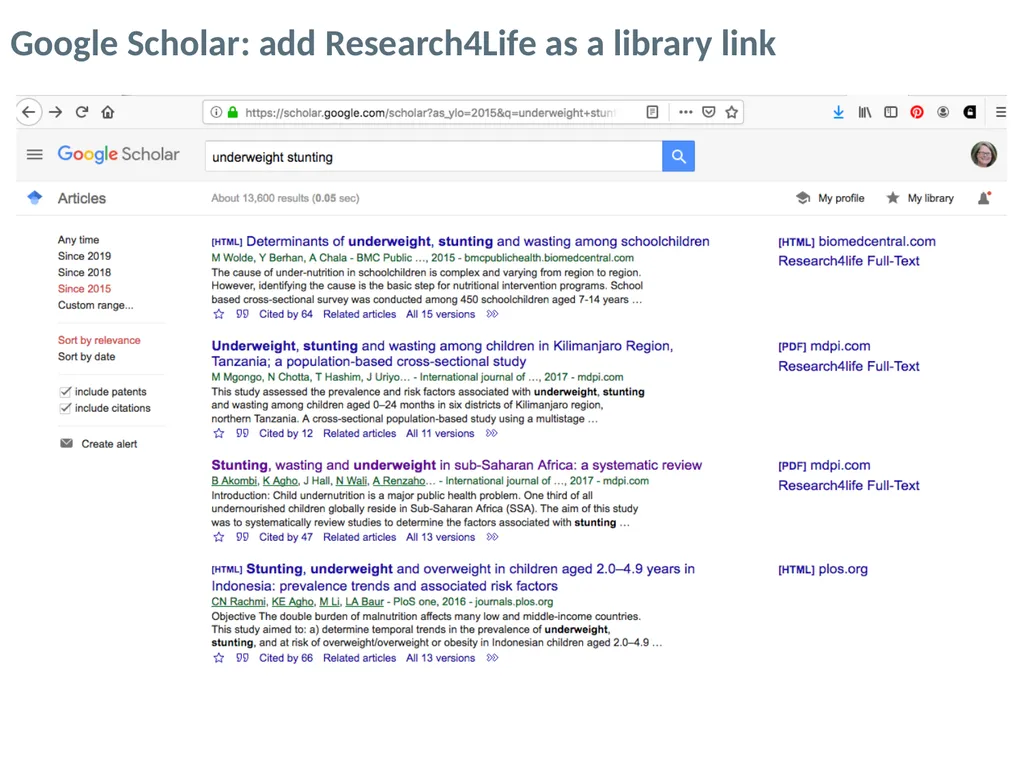Expand more options for Kilimanjaro article
The width and height of the screenshot is (1024, 768).
492,433
